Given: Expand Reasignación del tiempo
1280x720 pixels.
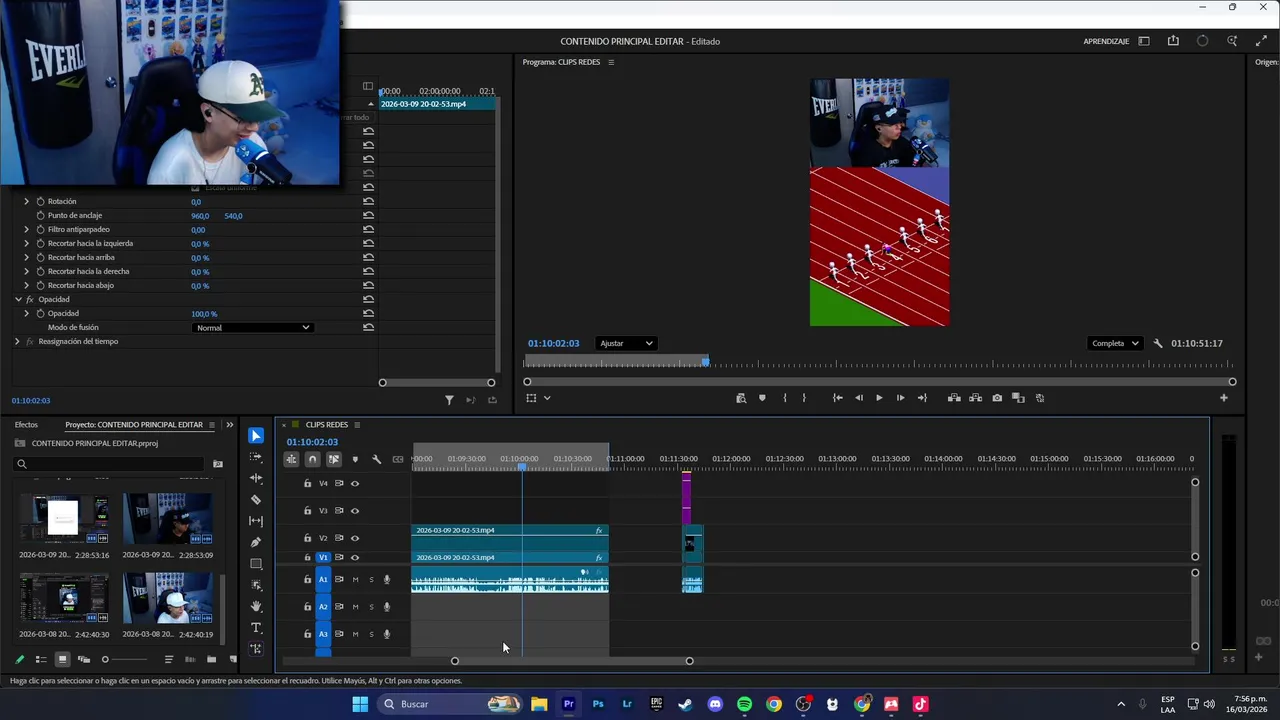Looking at the screenshot, I should (x=17, y=341).
